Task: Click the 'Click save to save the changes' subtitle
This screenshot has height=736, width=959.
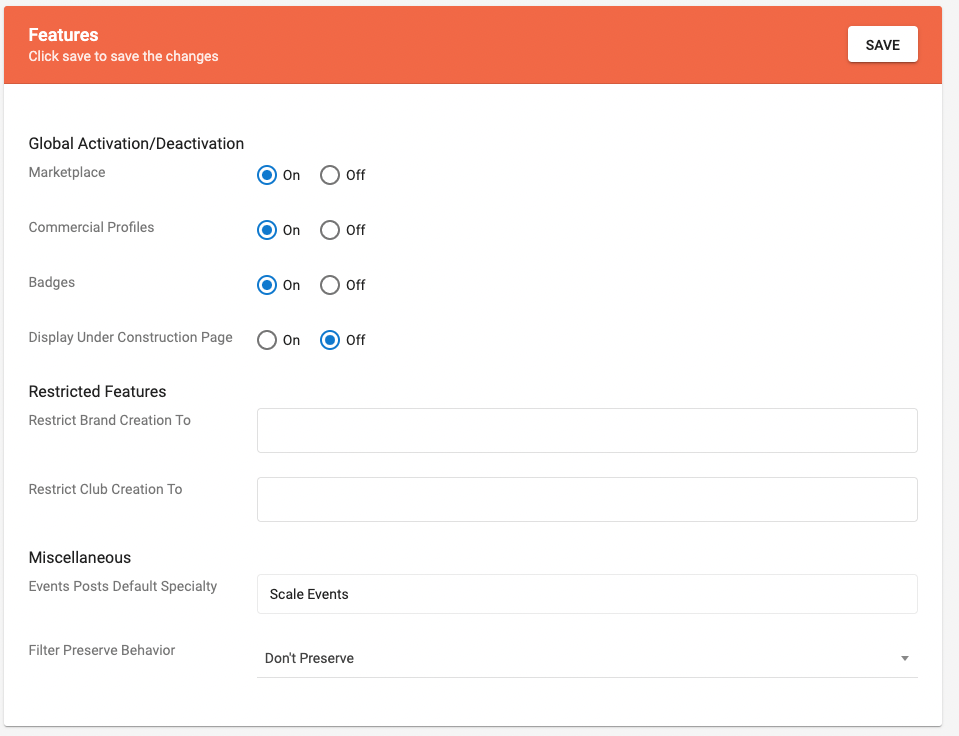Action: tap(123, 57)
